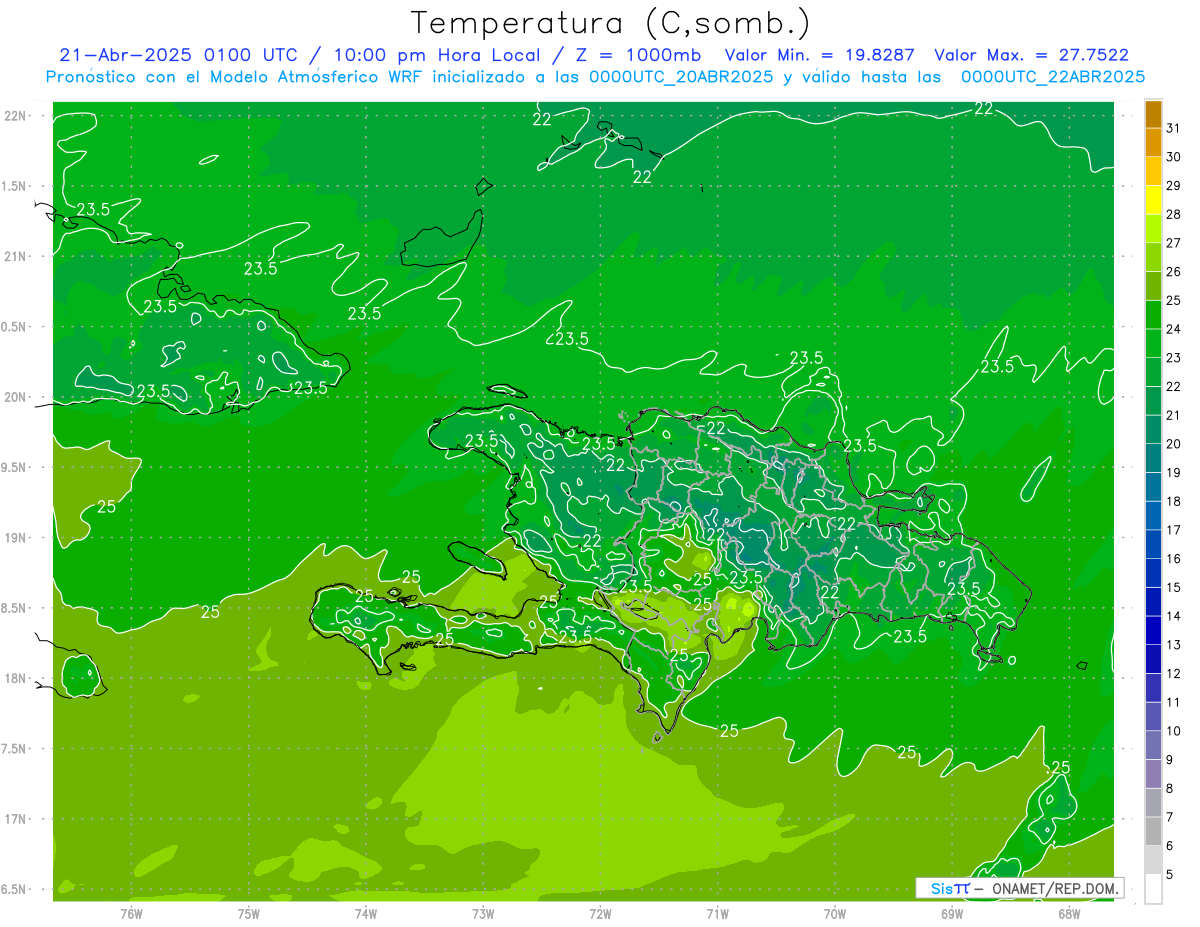Click the '74W' longitude axis label
1200x927 pixels.
tap(366, 912)
